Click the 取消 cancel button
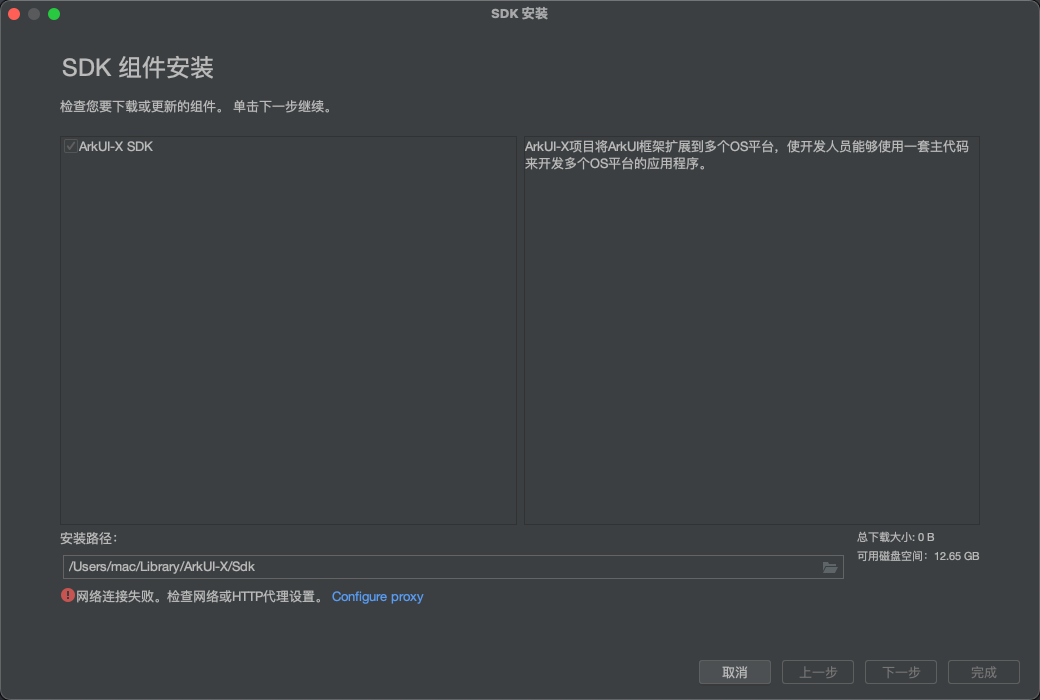The height and width of the screenshot is (700, 1040). pyautogui.click(x=735, y=672)
